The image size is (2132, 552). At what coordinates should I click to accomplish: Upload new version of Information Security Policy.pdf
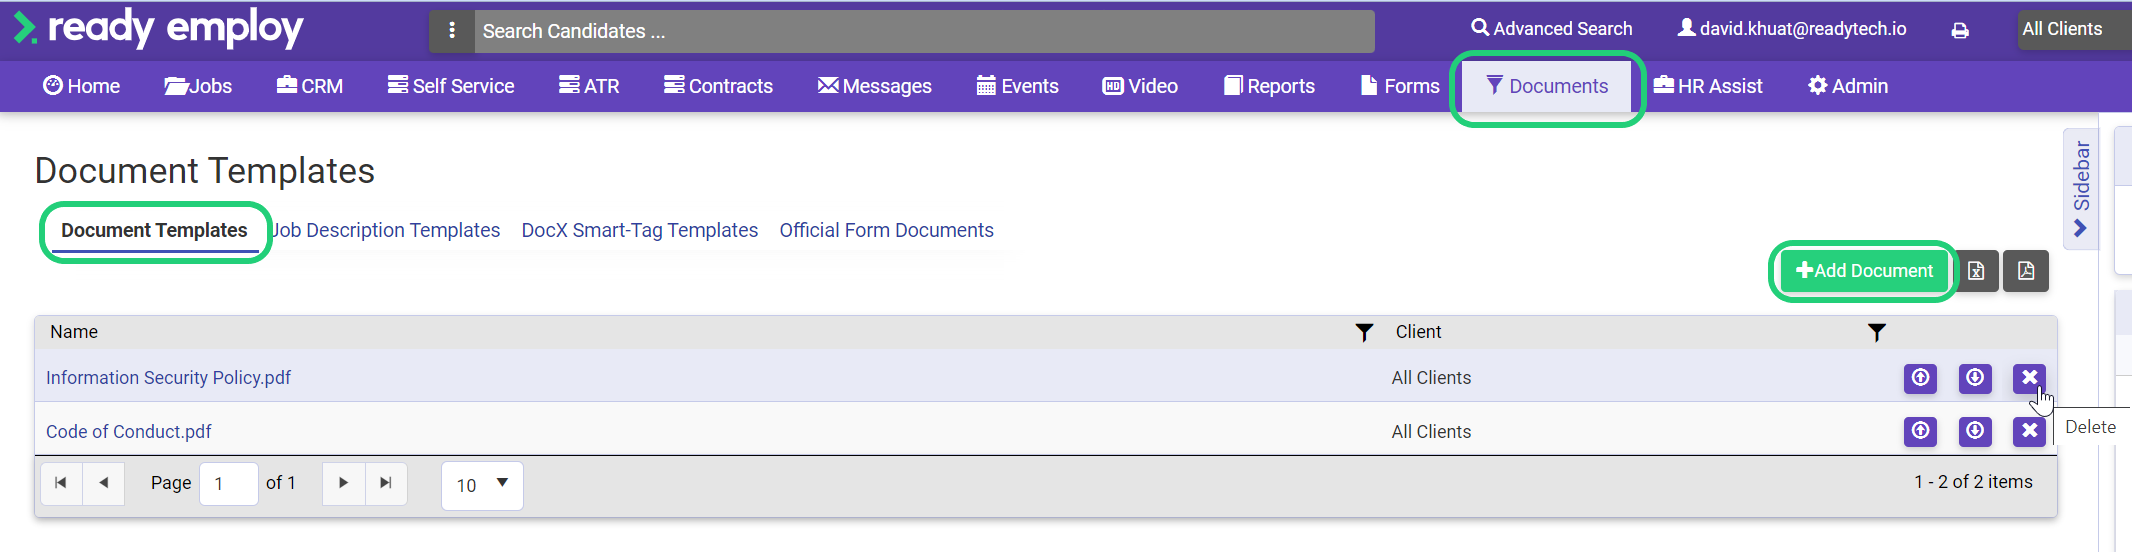click(x=1920, y=378)
